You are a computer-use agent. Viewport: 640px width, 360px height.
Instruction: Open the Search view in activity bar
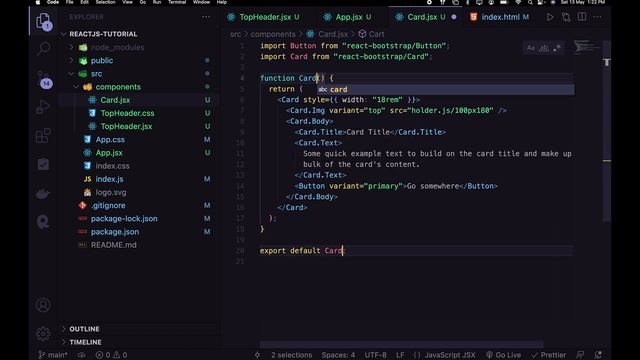click(43, 49)
